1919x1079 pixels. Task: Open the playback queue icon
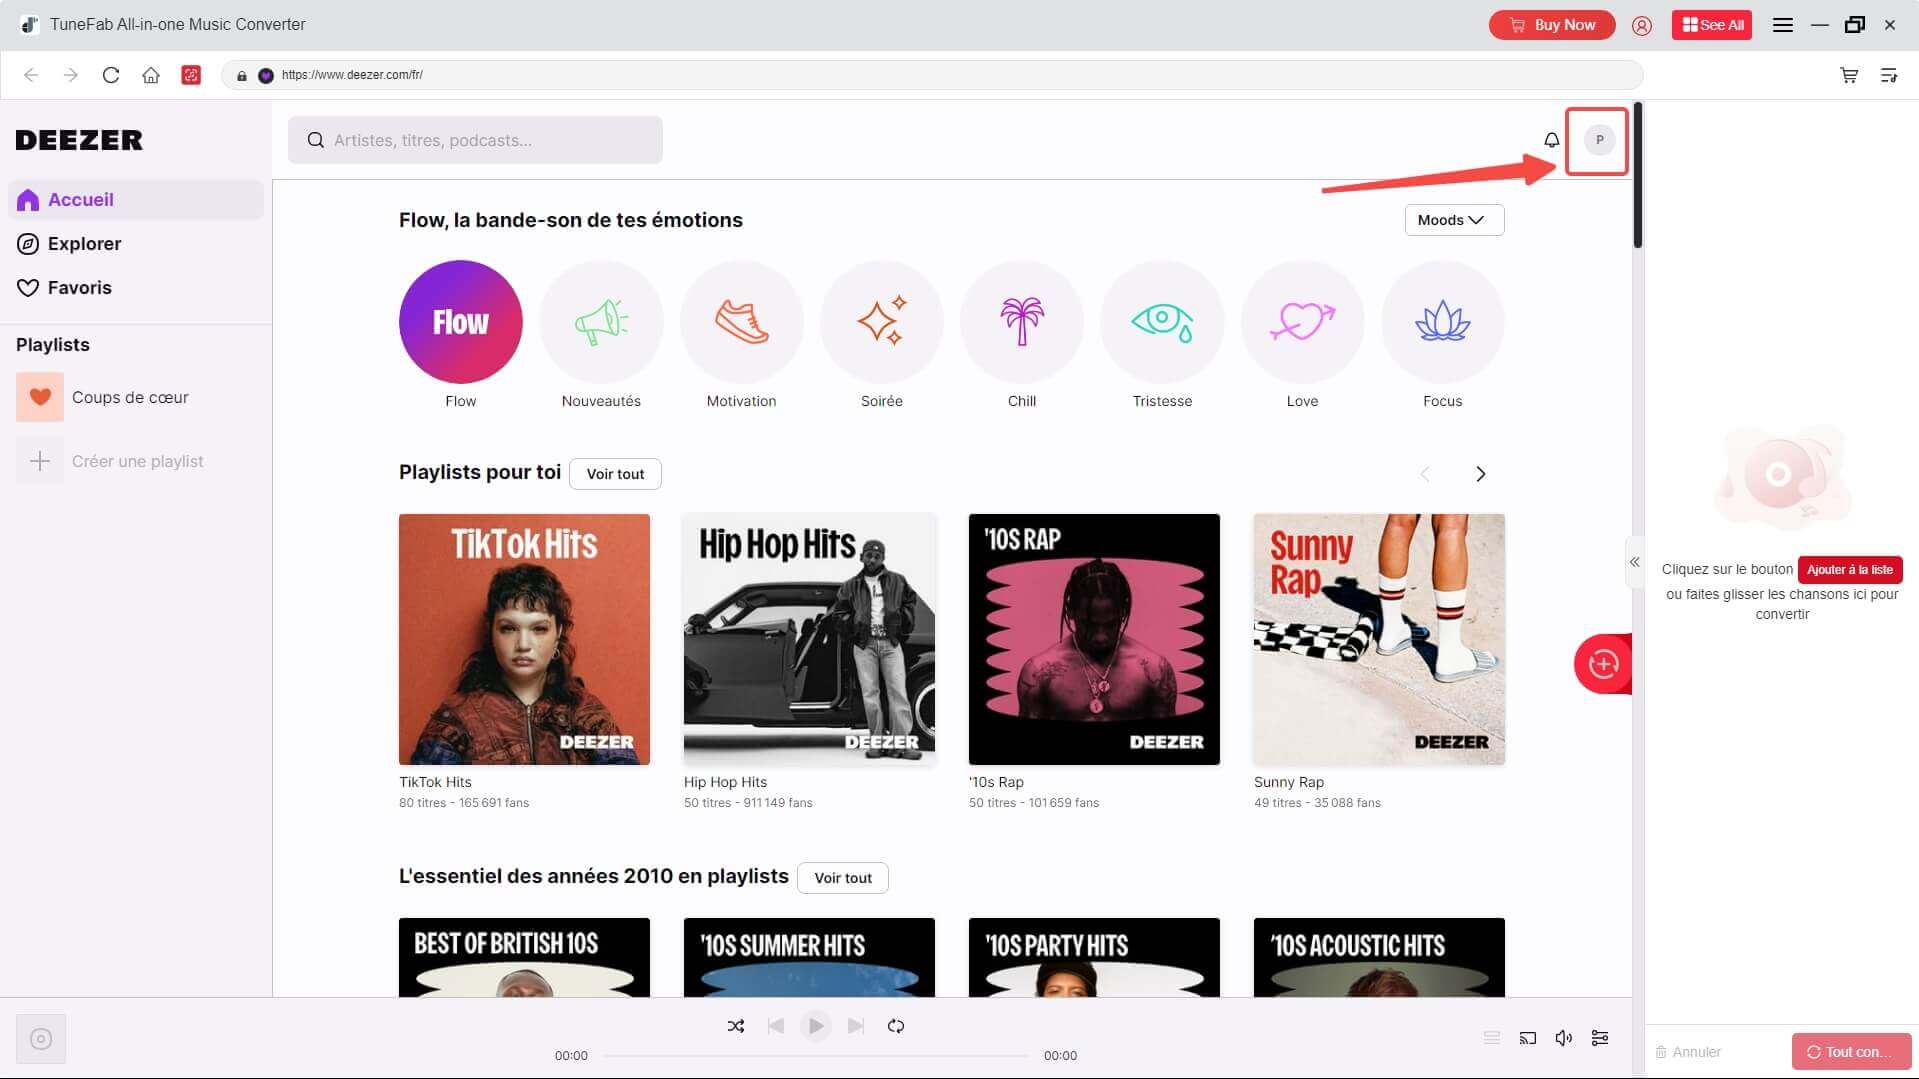point(1492,1038)
